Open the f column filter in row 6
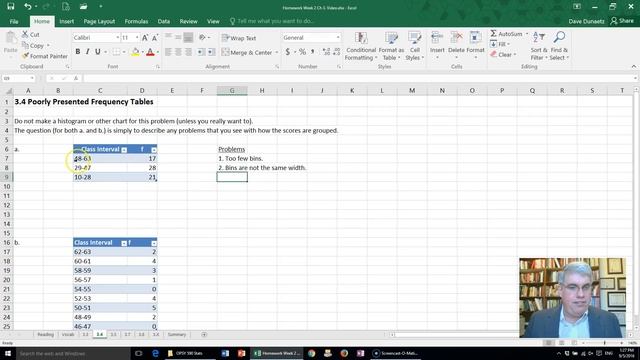 [154, 150]
